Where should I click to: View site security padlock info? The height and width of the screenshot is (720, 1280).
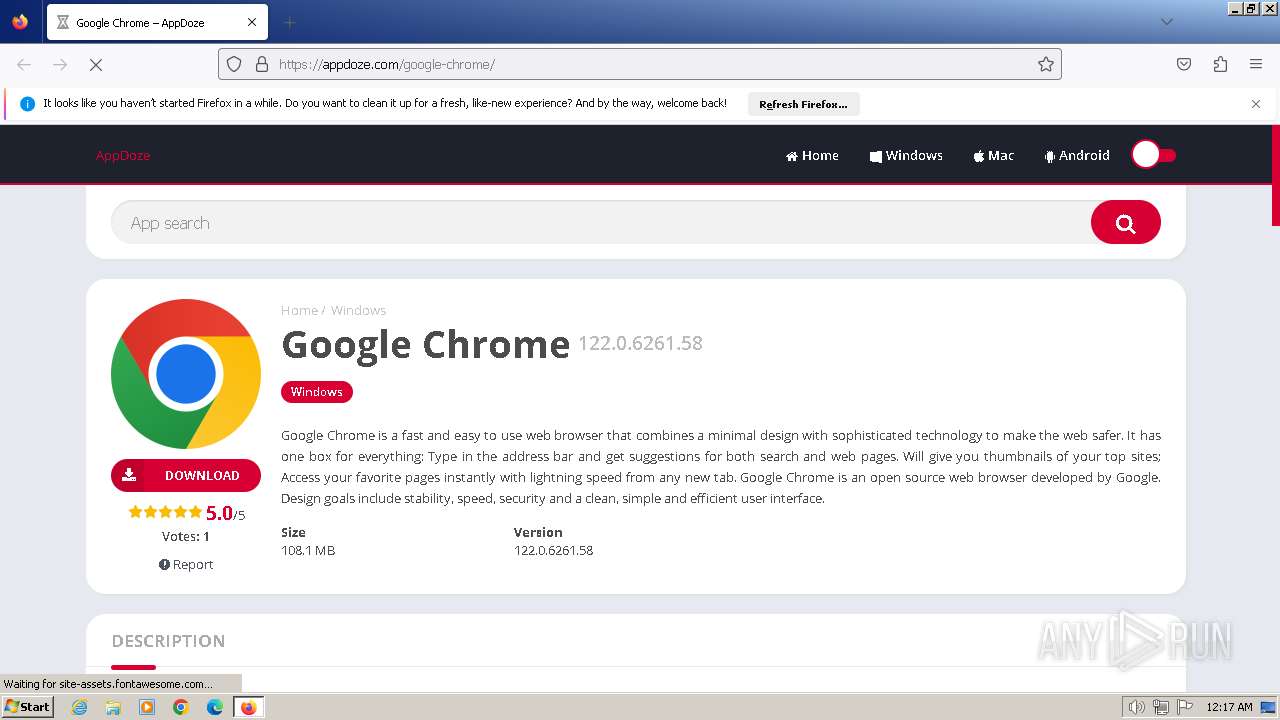[262, 64]
